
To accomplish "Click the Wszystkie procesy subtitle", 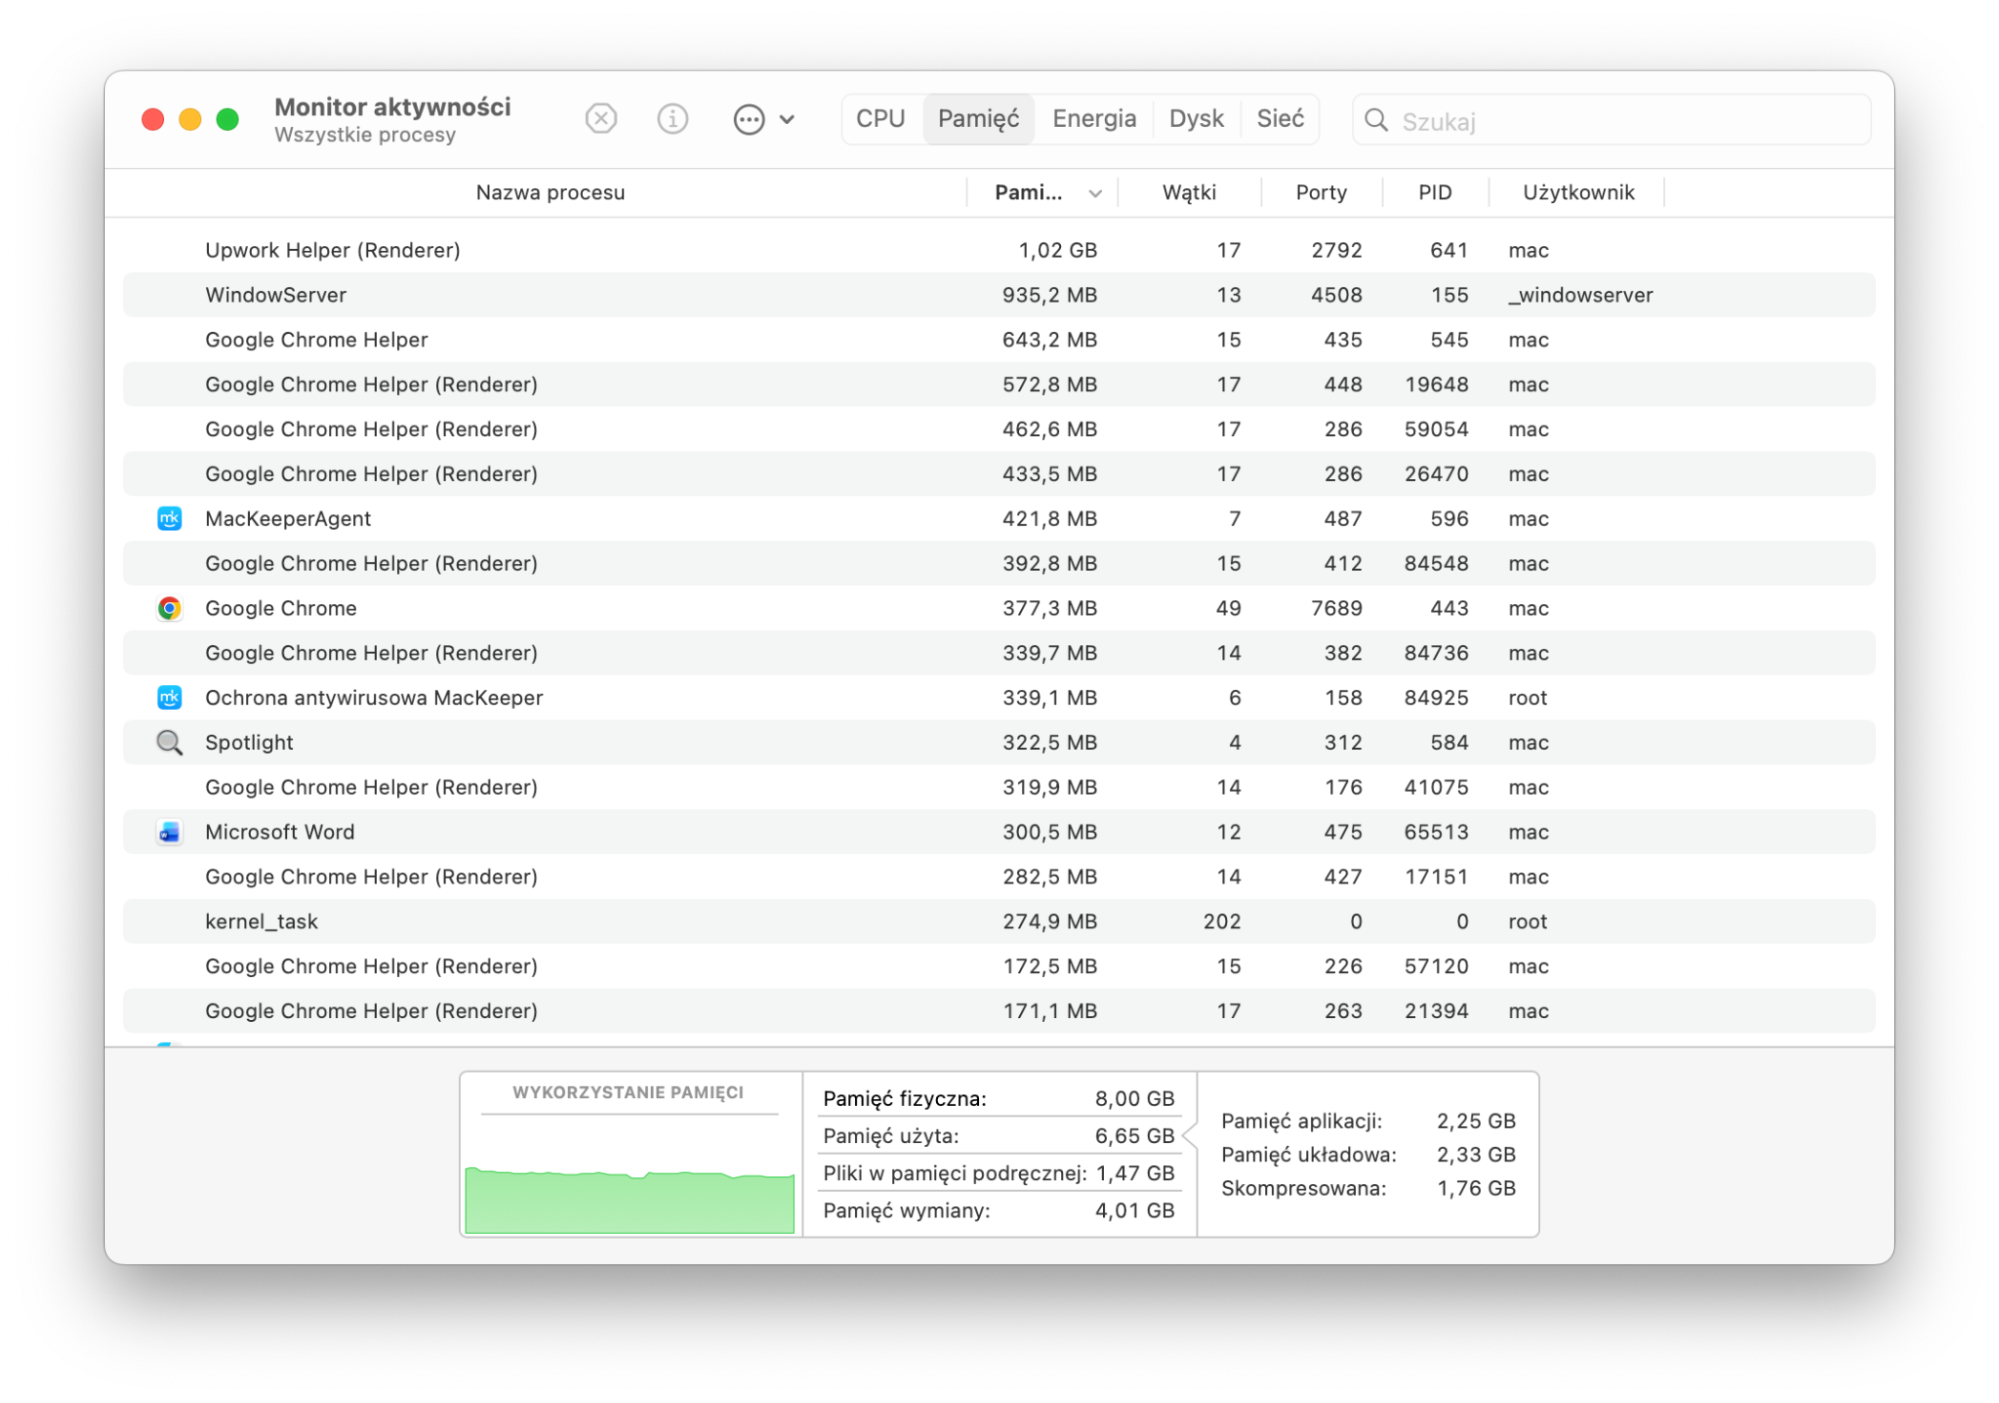I will pyautogui.click(x=365, y=135).
